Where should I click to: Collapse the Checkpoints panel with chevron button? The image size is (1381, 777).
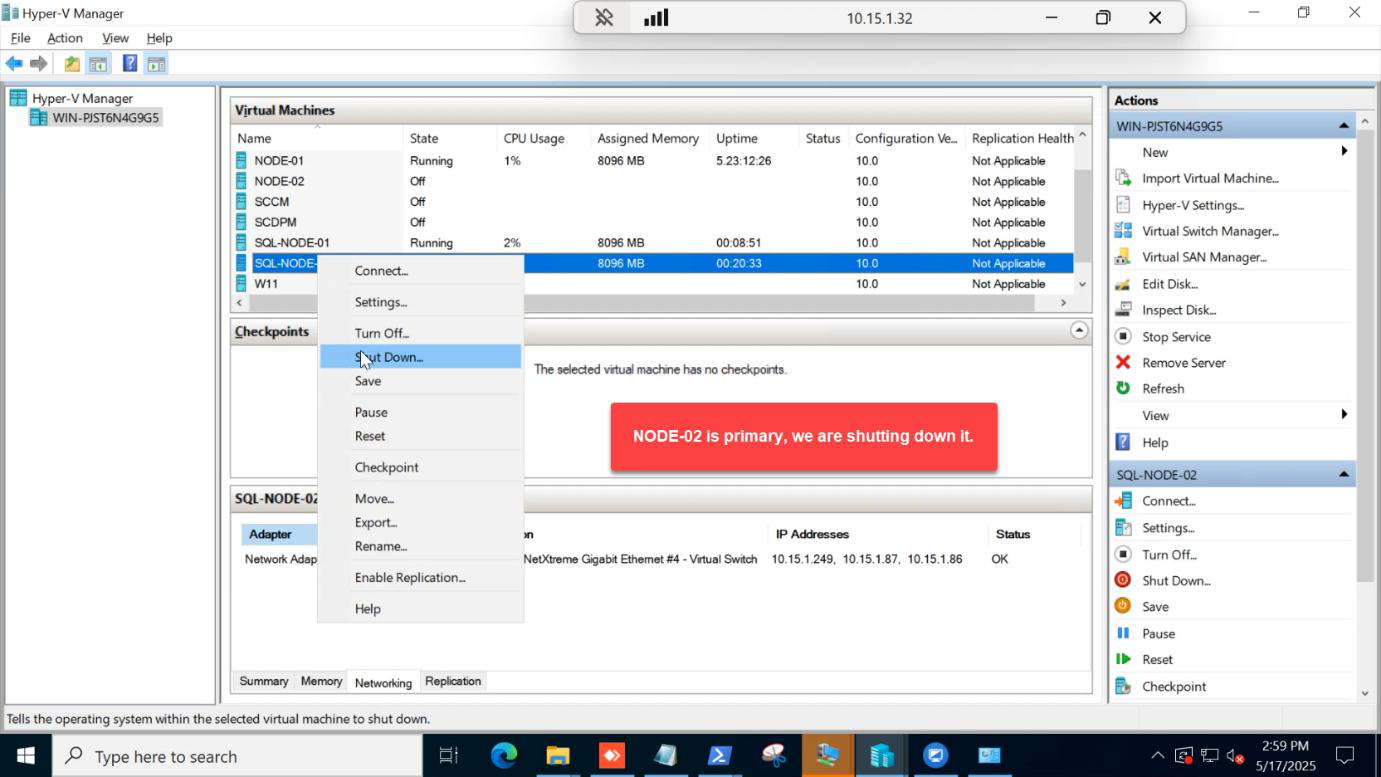click(1078, 330)
